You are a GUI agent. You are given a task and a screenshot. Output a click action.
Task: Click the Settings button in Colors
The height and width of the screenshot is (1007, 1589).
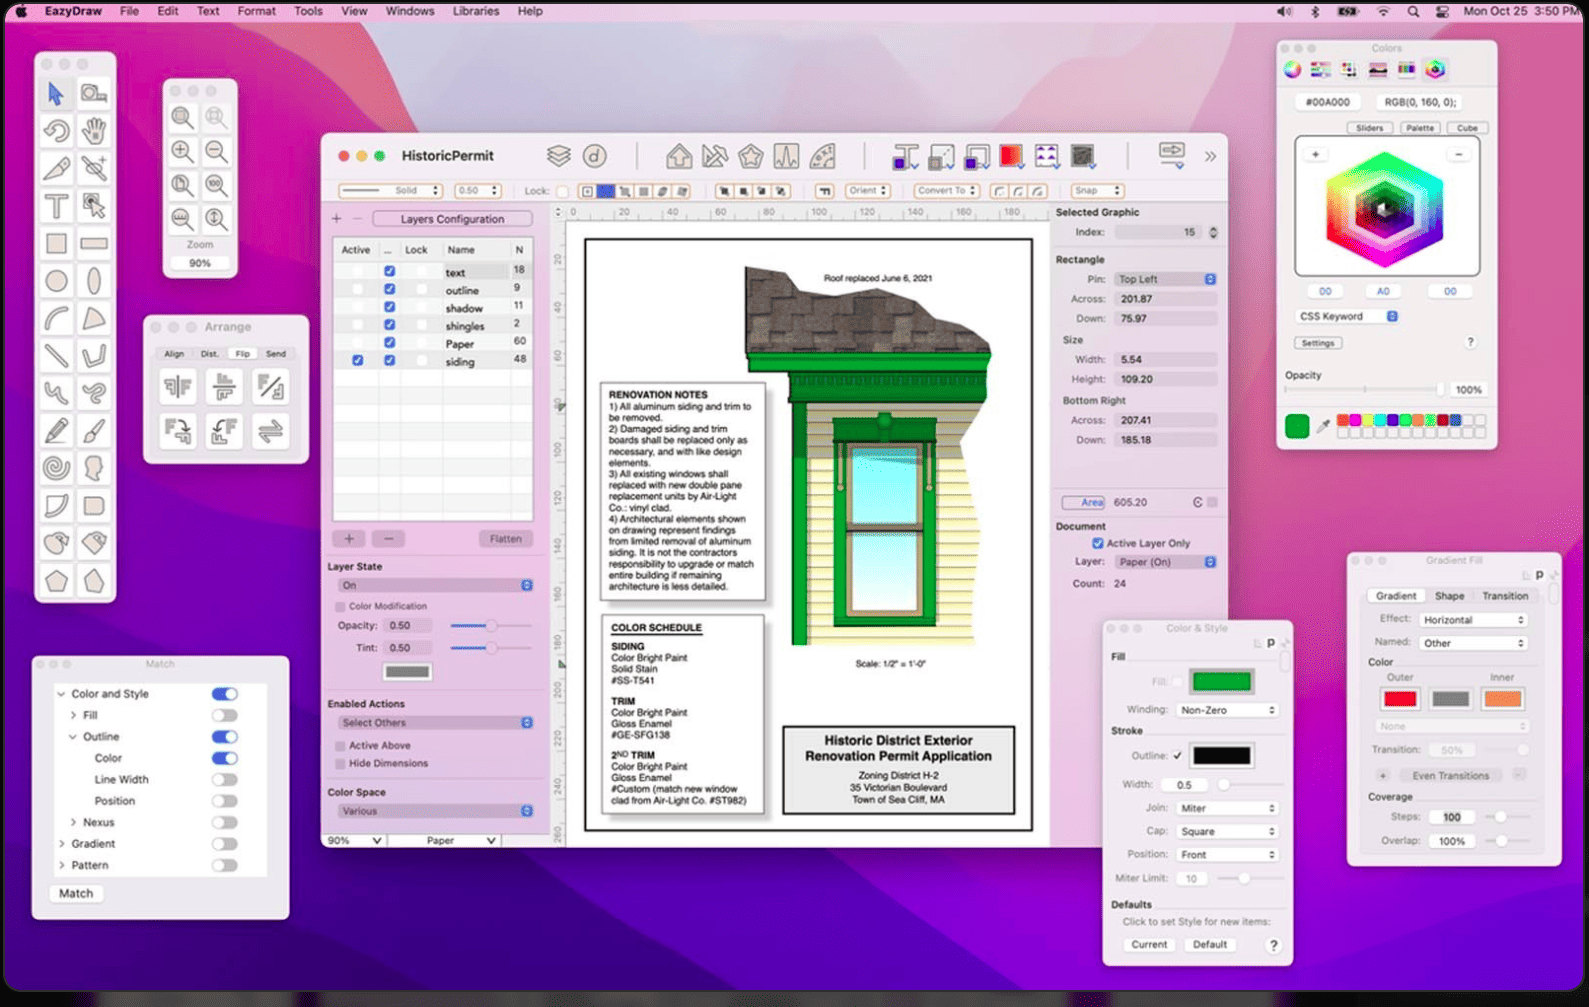pos(1318,343)
